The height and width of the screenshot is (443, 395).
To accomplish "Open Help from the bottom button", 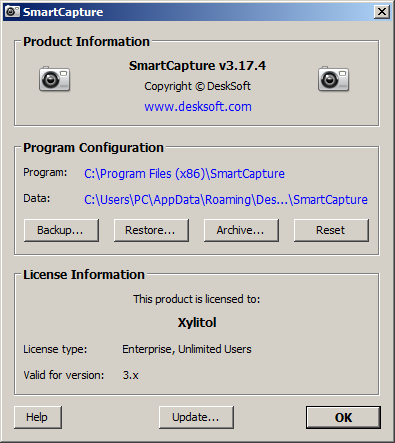I will click(x=38, y=417).
